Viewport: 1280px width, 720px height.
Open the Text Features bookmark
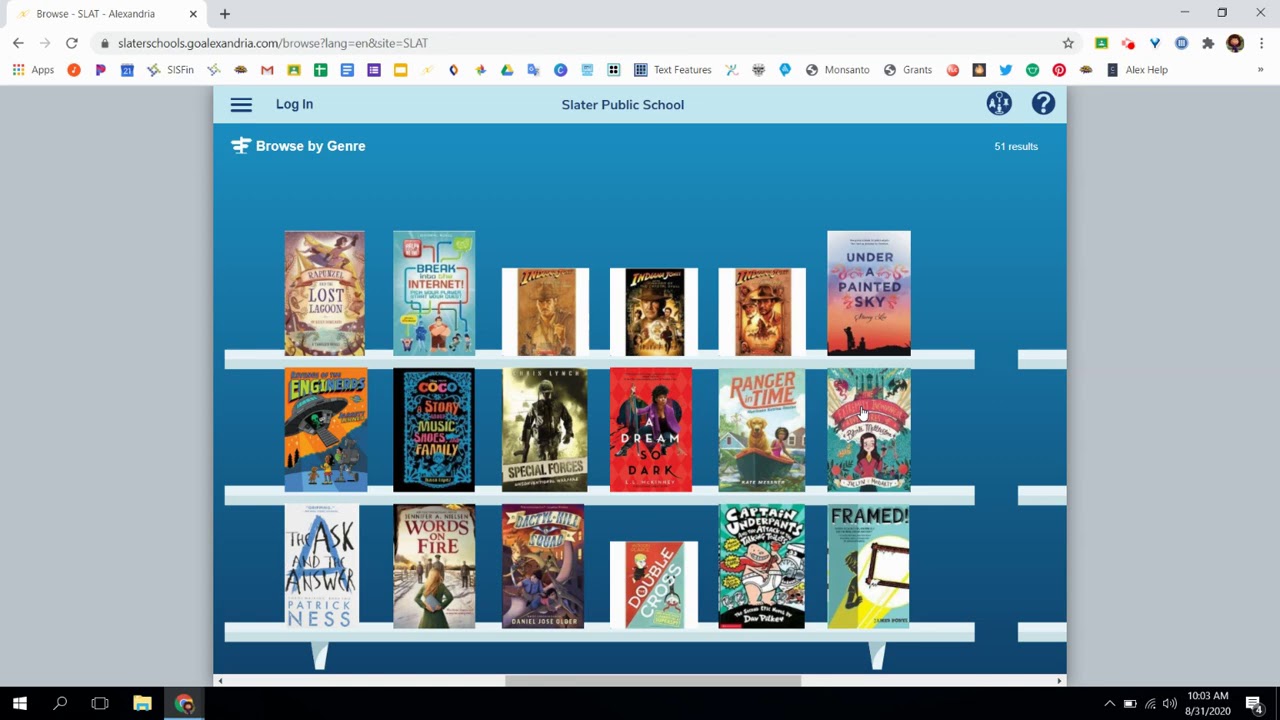point(673,70)
